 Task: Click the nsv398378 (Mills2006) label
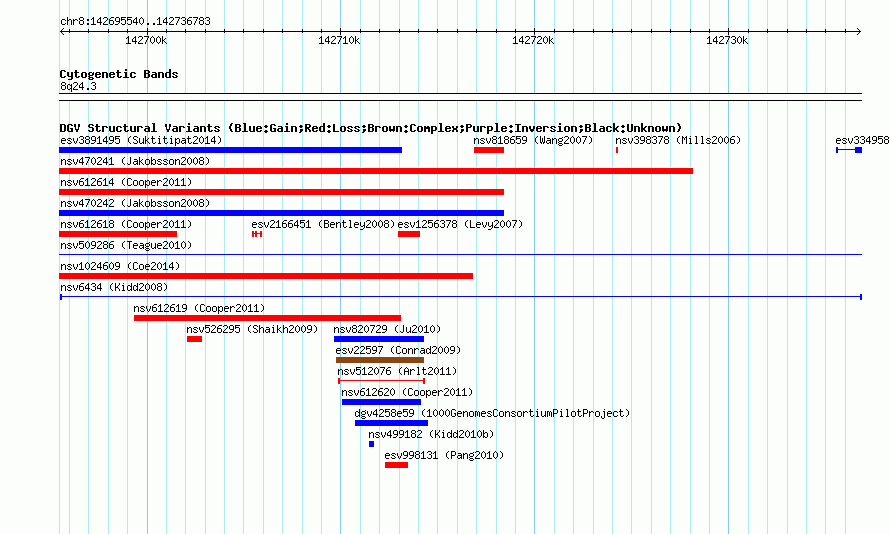pyautogui.click(x=678, y=140)
